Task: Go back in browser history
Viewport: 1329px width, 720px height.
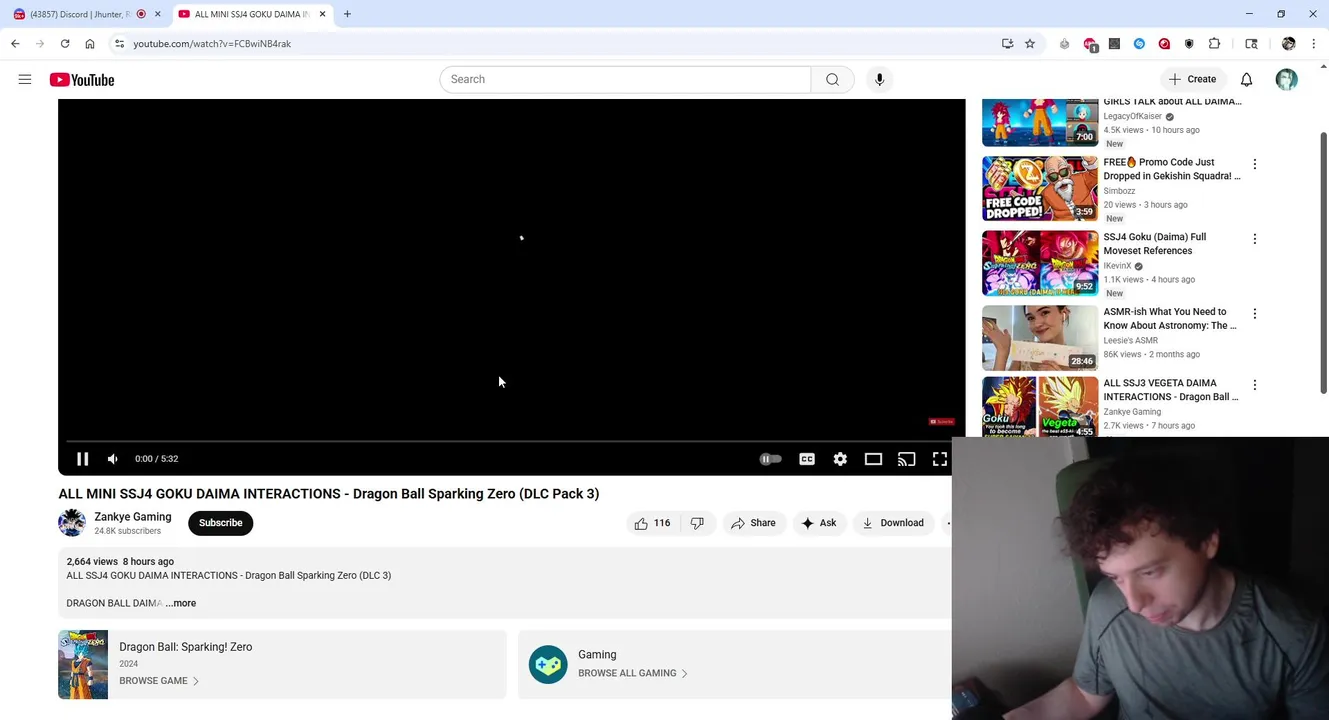Action: coord(15,44)
